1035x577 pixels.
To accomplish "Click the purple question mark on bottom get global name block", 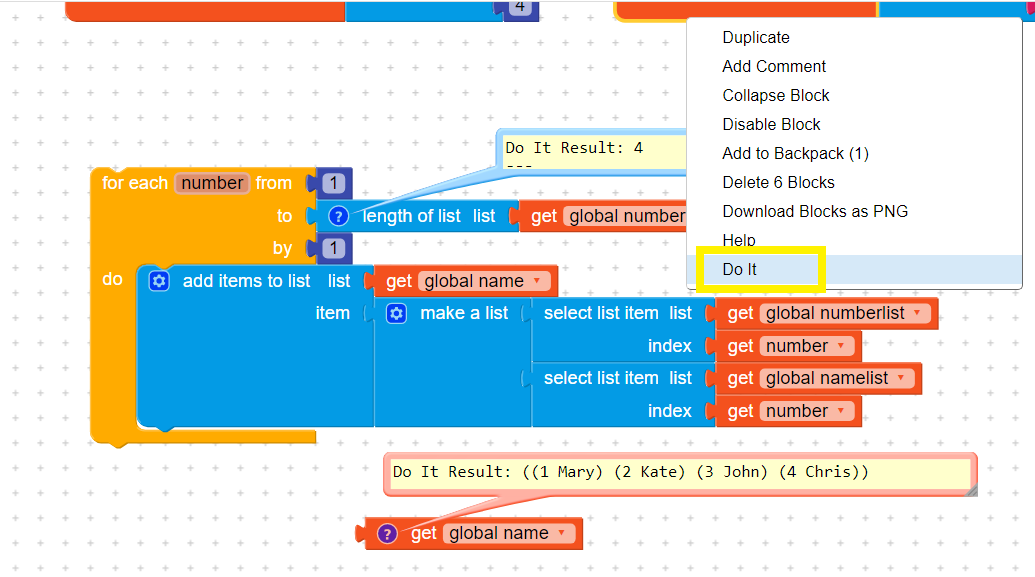I will [387, 533].
